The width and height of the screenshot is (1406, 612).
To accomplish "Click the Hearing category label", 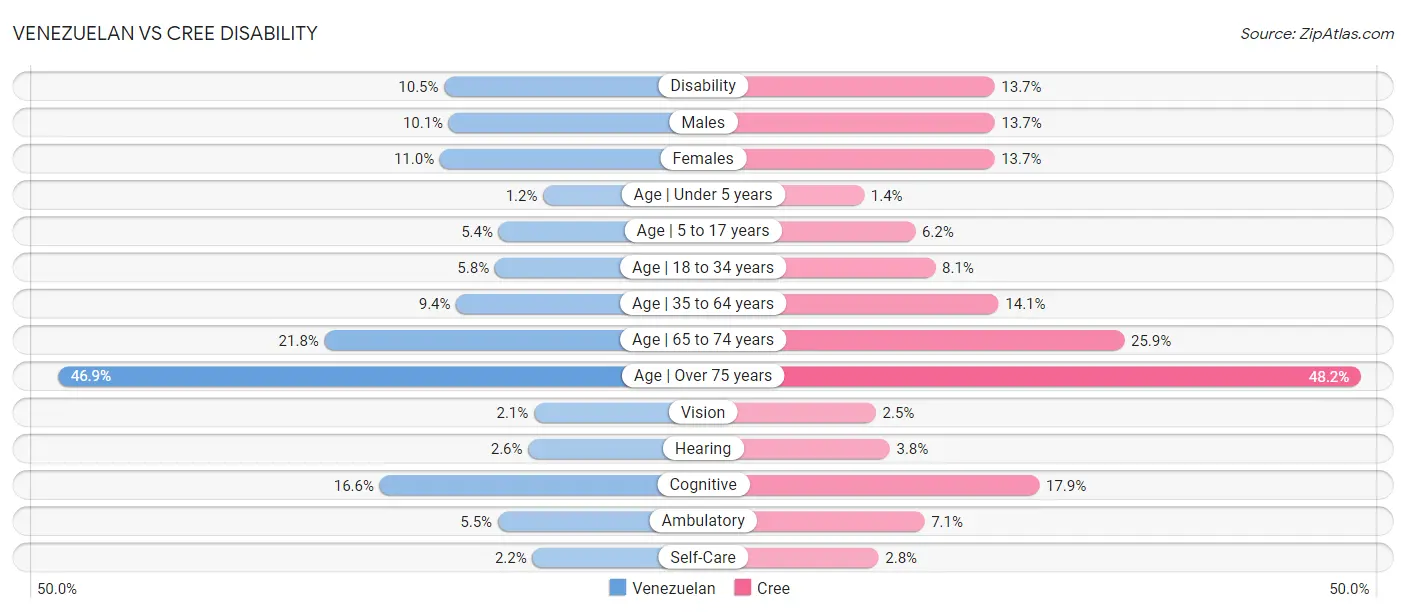I will tap(703, 448).
